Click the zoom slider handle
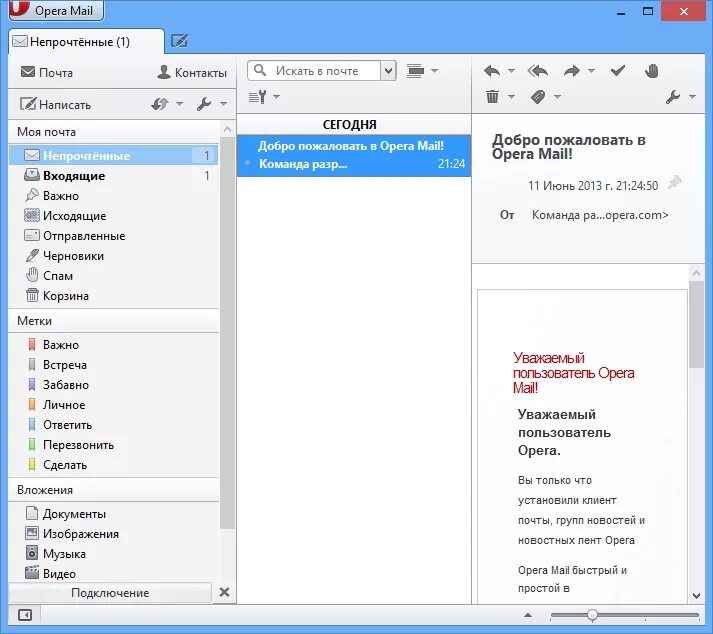Screen dimensions: 713x634 (x=592, y=615)
